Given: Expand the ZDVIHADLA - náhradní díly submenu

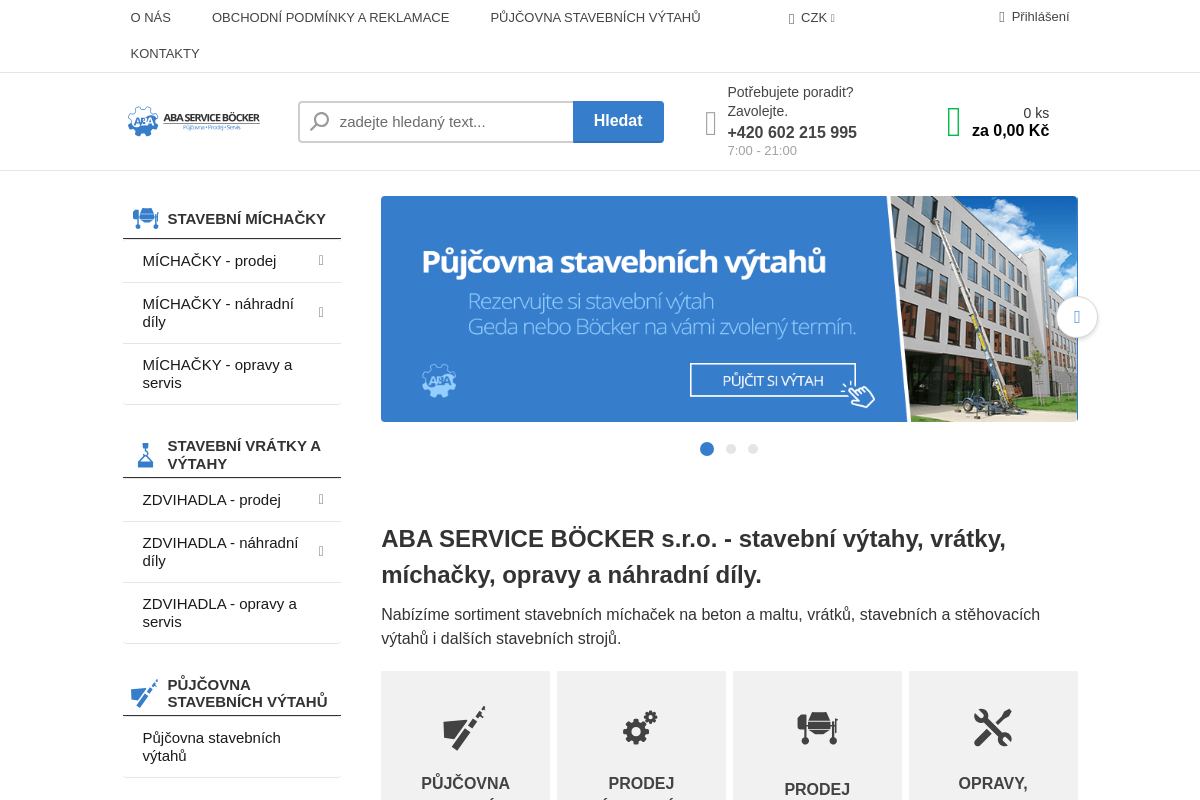Looking at the screenshot, I should (320, 551).
